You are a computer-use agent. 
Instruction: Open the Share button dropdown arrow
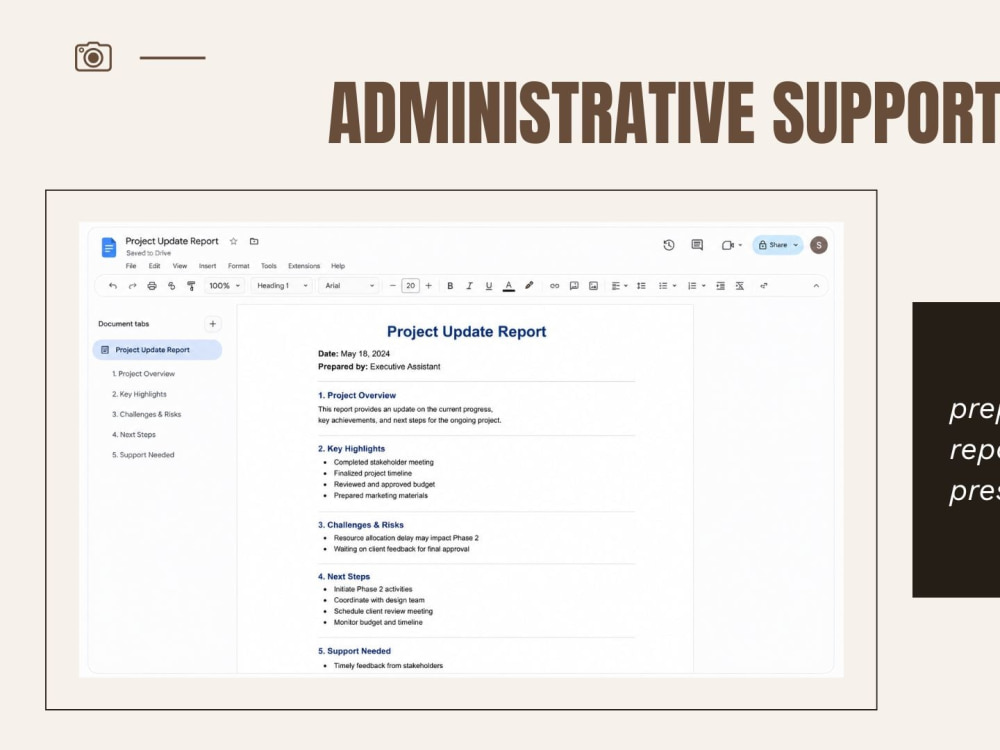pos(795,245)
